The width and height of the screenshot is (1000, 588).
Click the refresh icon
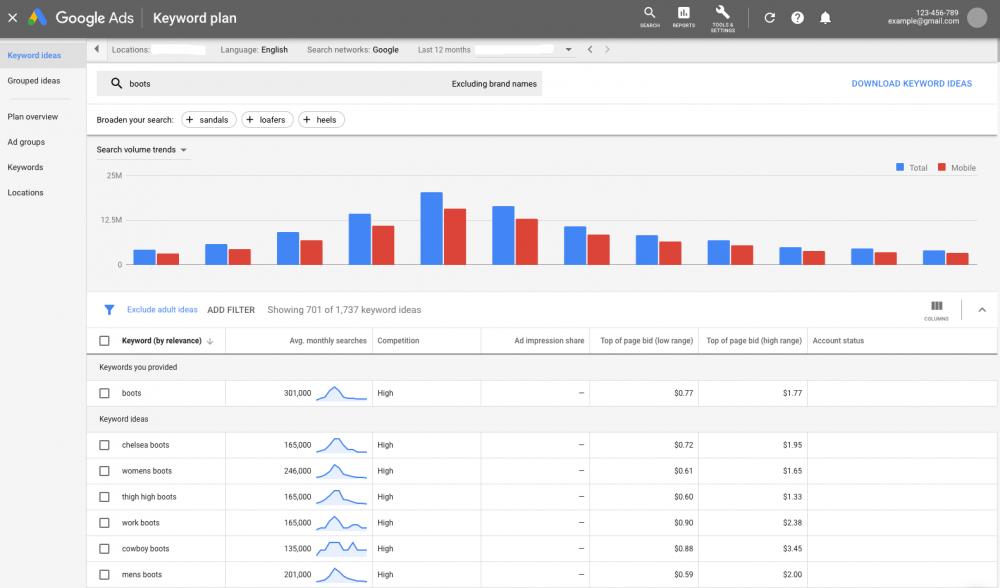770,18
